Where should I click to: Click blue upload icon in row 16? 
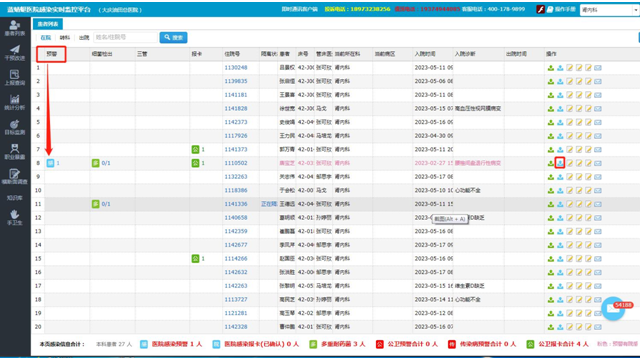pos(560,272)
